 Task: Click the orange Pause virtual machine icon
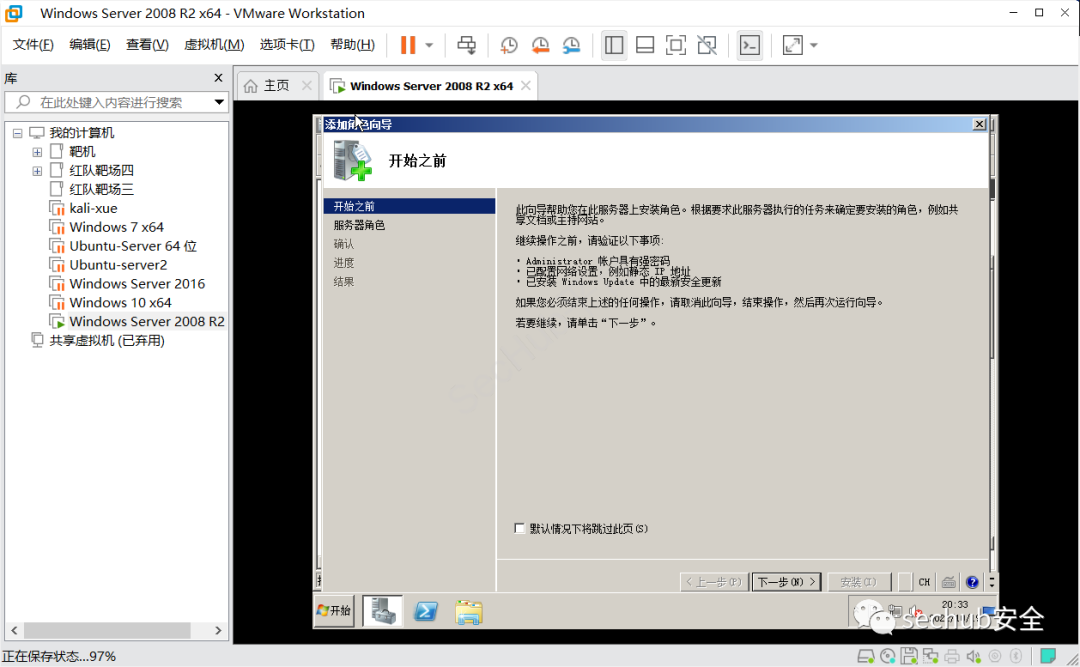(408, 45)
